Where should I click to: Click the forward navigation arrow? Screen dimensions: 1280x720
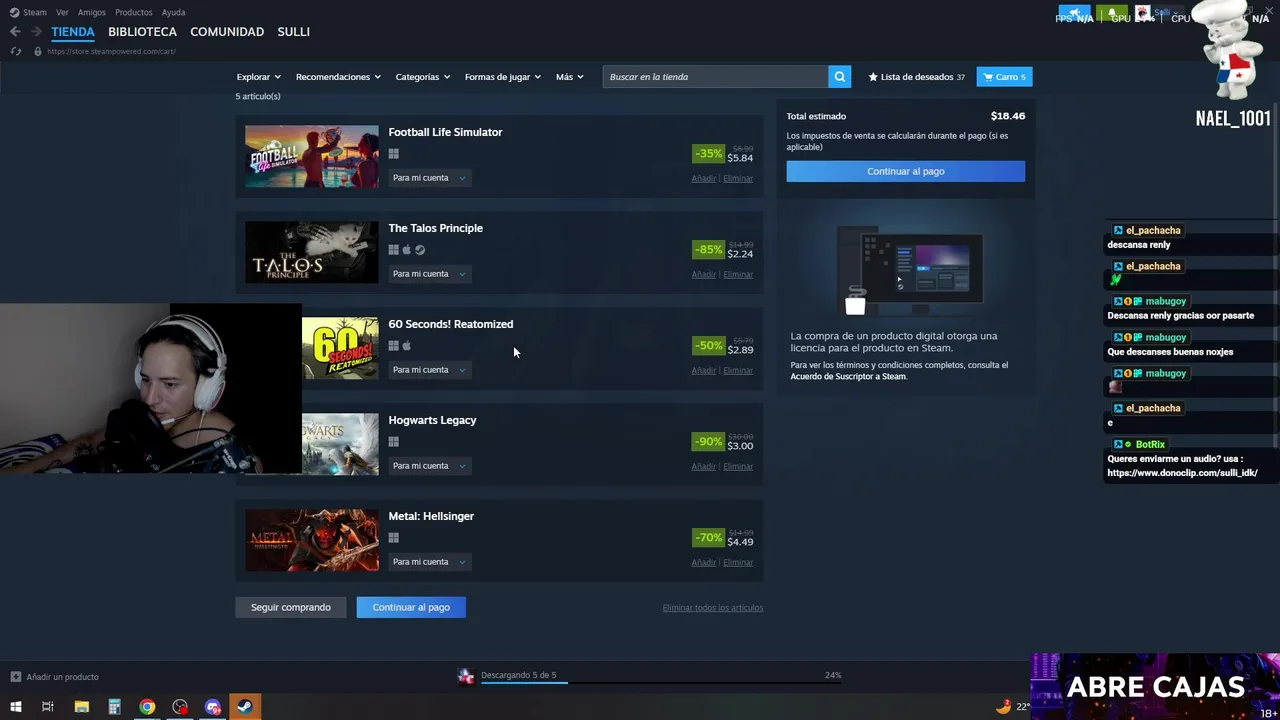(x=36, y=32)
